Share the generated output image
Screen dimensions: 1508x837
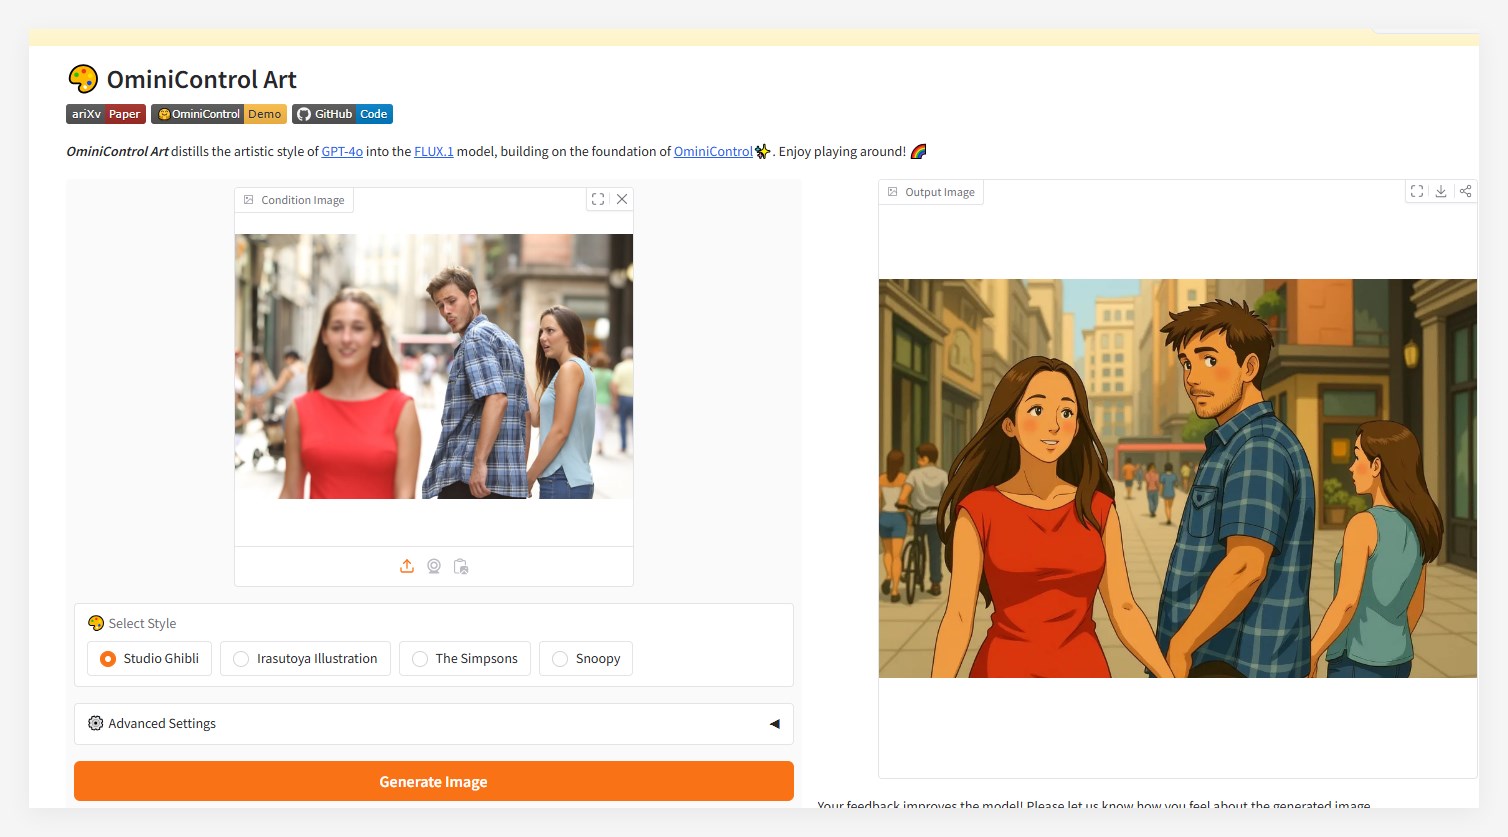pos(1465,191)
